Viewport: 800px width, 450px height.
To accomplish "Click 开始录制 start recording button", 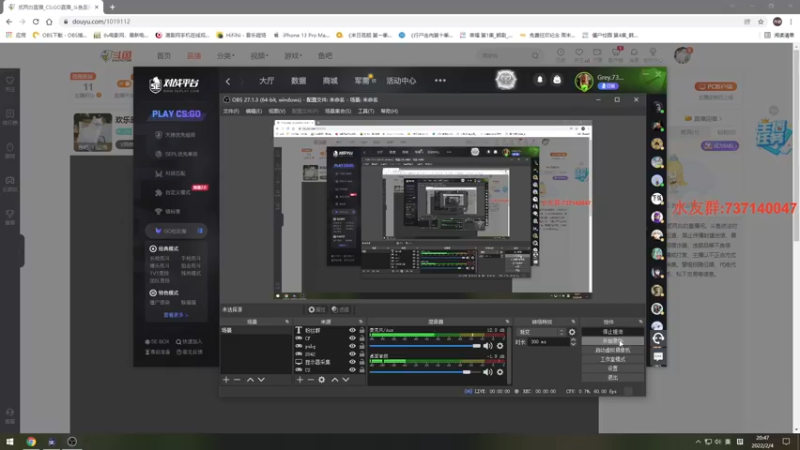I will coord(613,341).
